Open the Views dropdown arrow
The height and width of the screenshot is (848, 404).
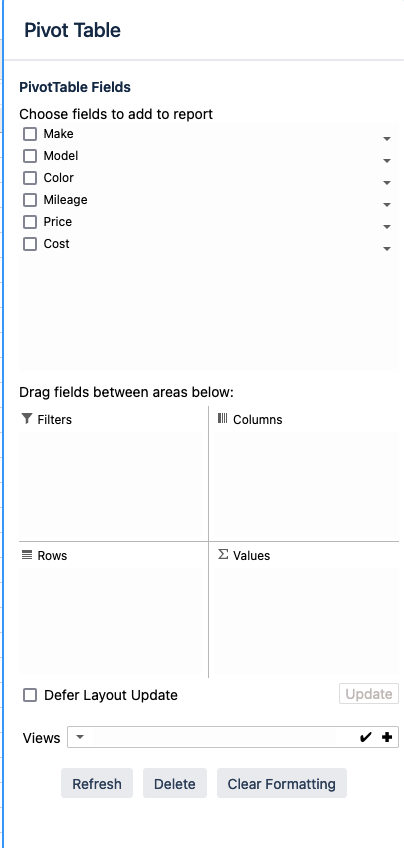coord(80,737)
